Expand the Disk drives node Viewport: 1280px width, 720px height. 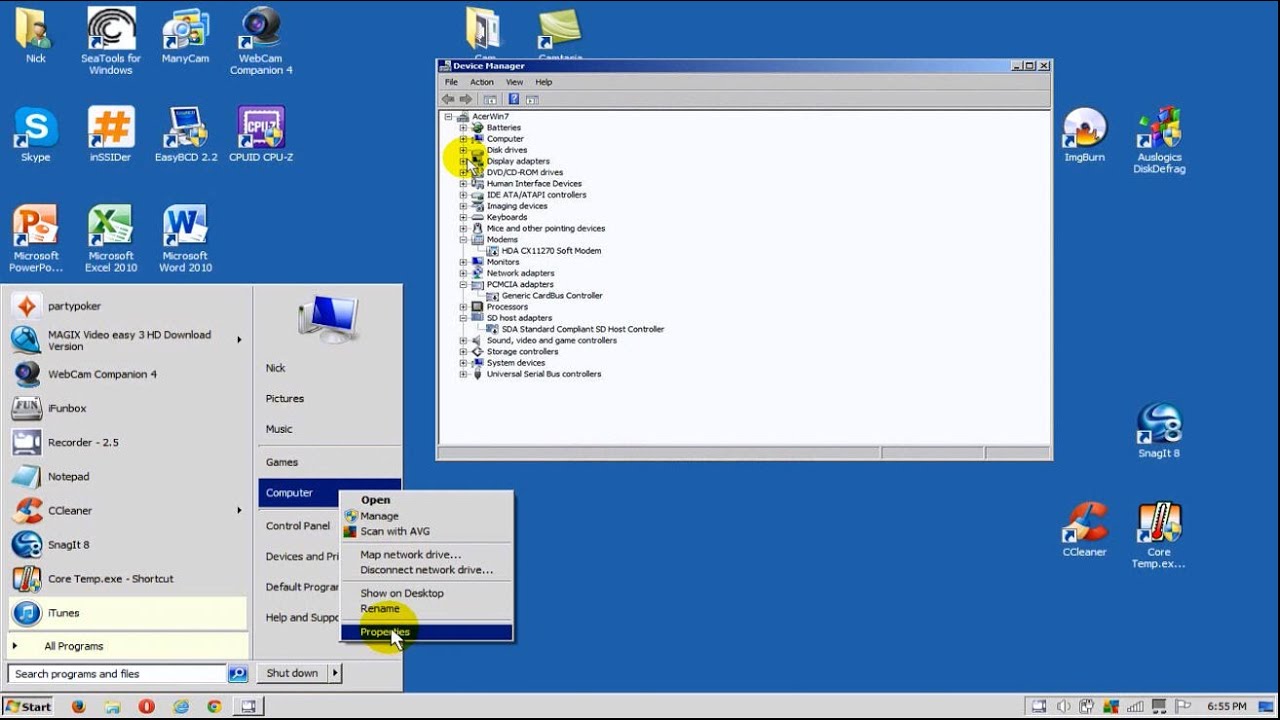pos(463,150)
